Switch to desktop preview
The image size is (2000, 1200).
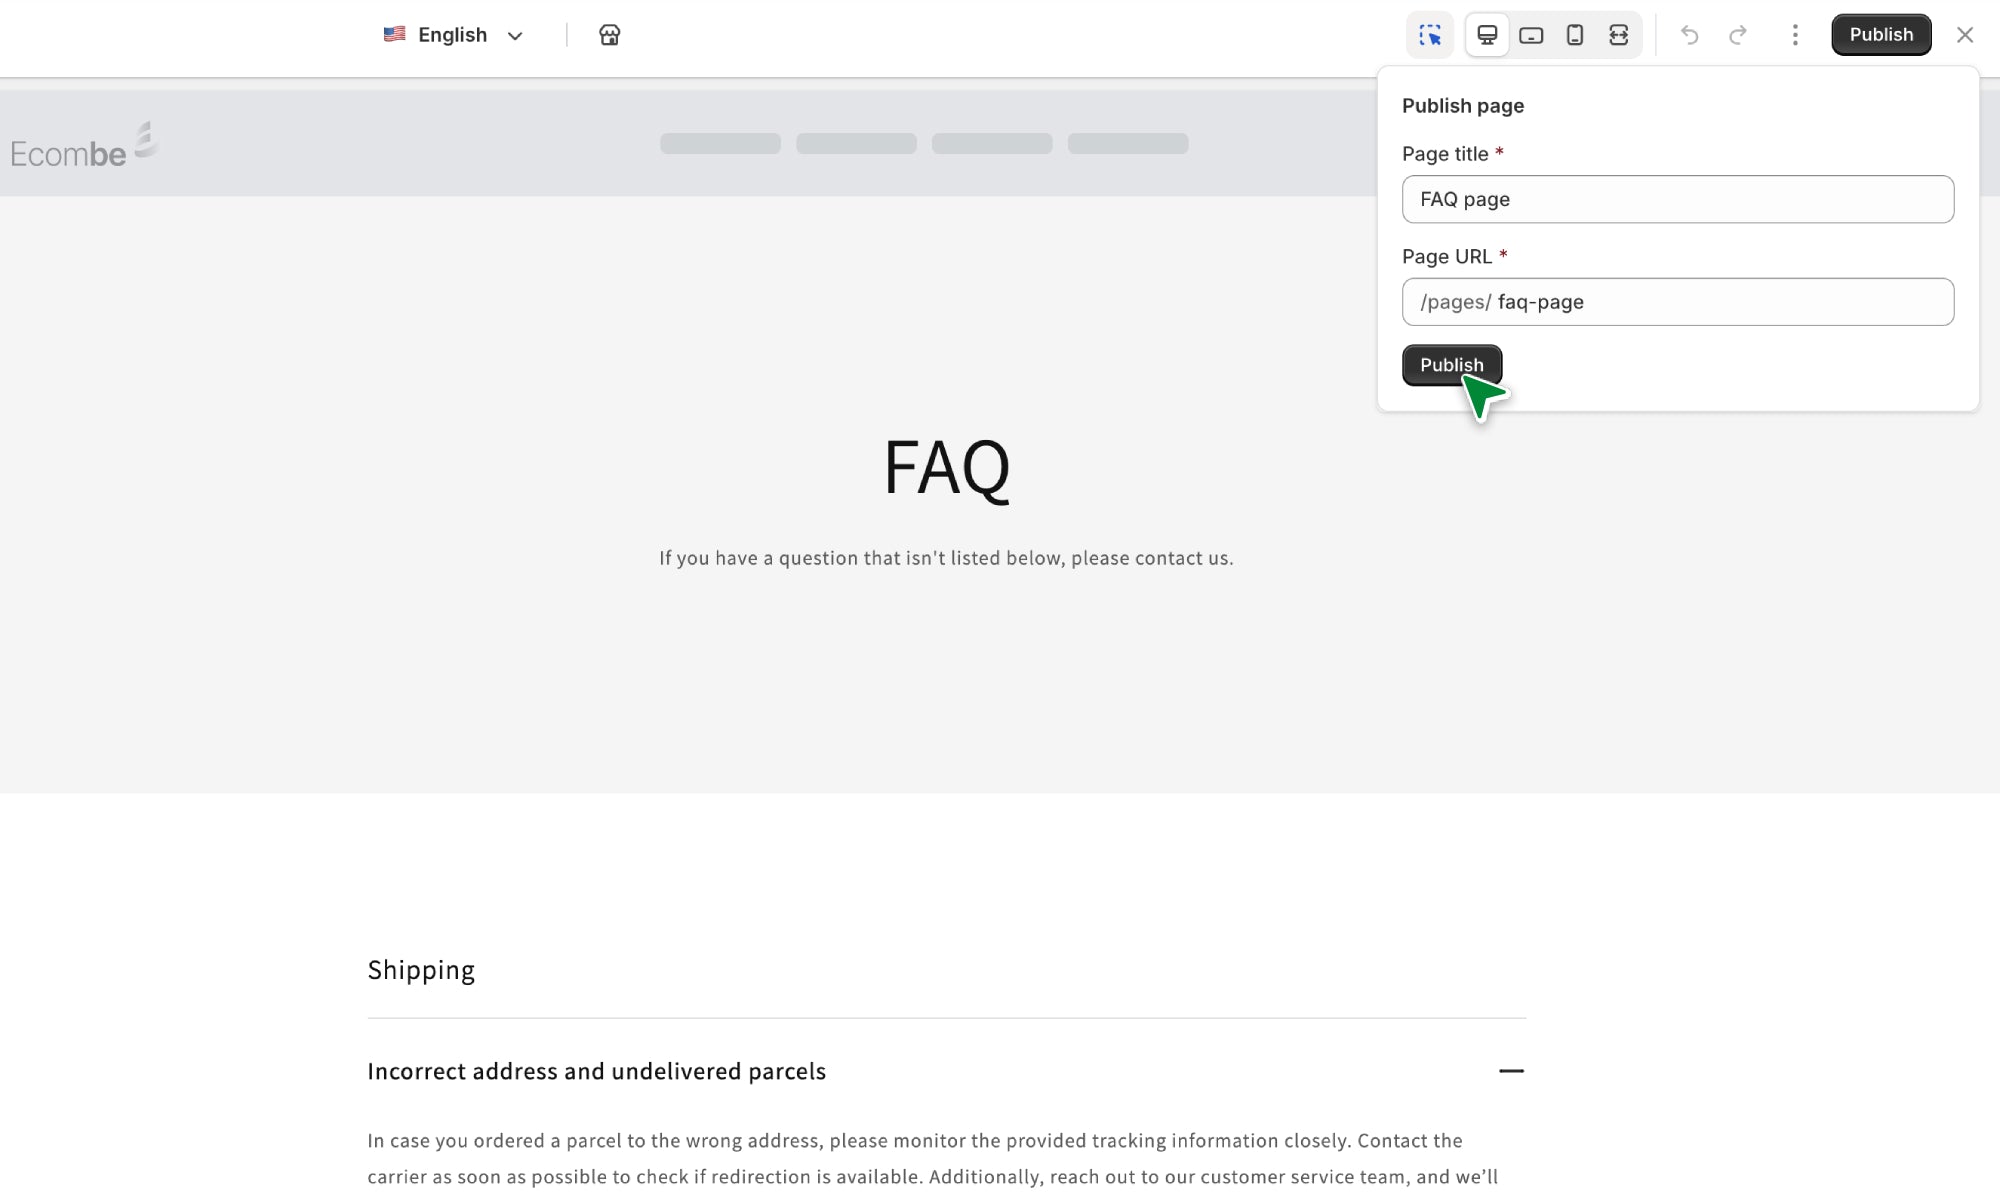click(1487, 36)
